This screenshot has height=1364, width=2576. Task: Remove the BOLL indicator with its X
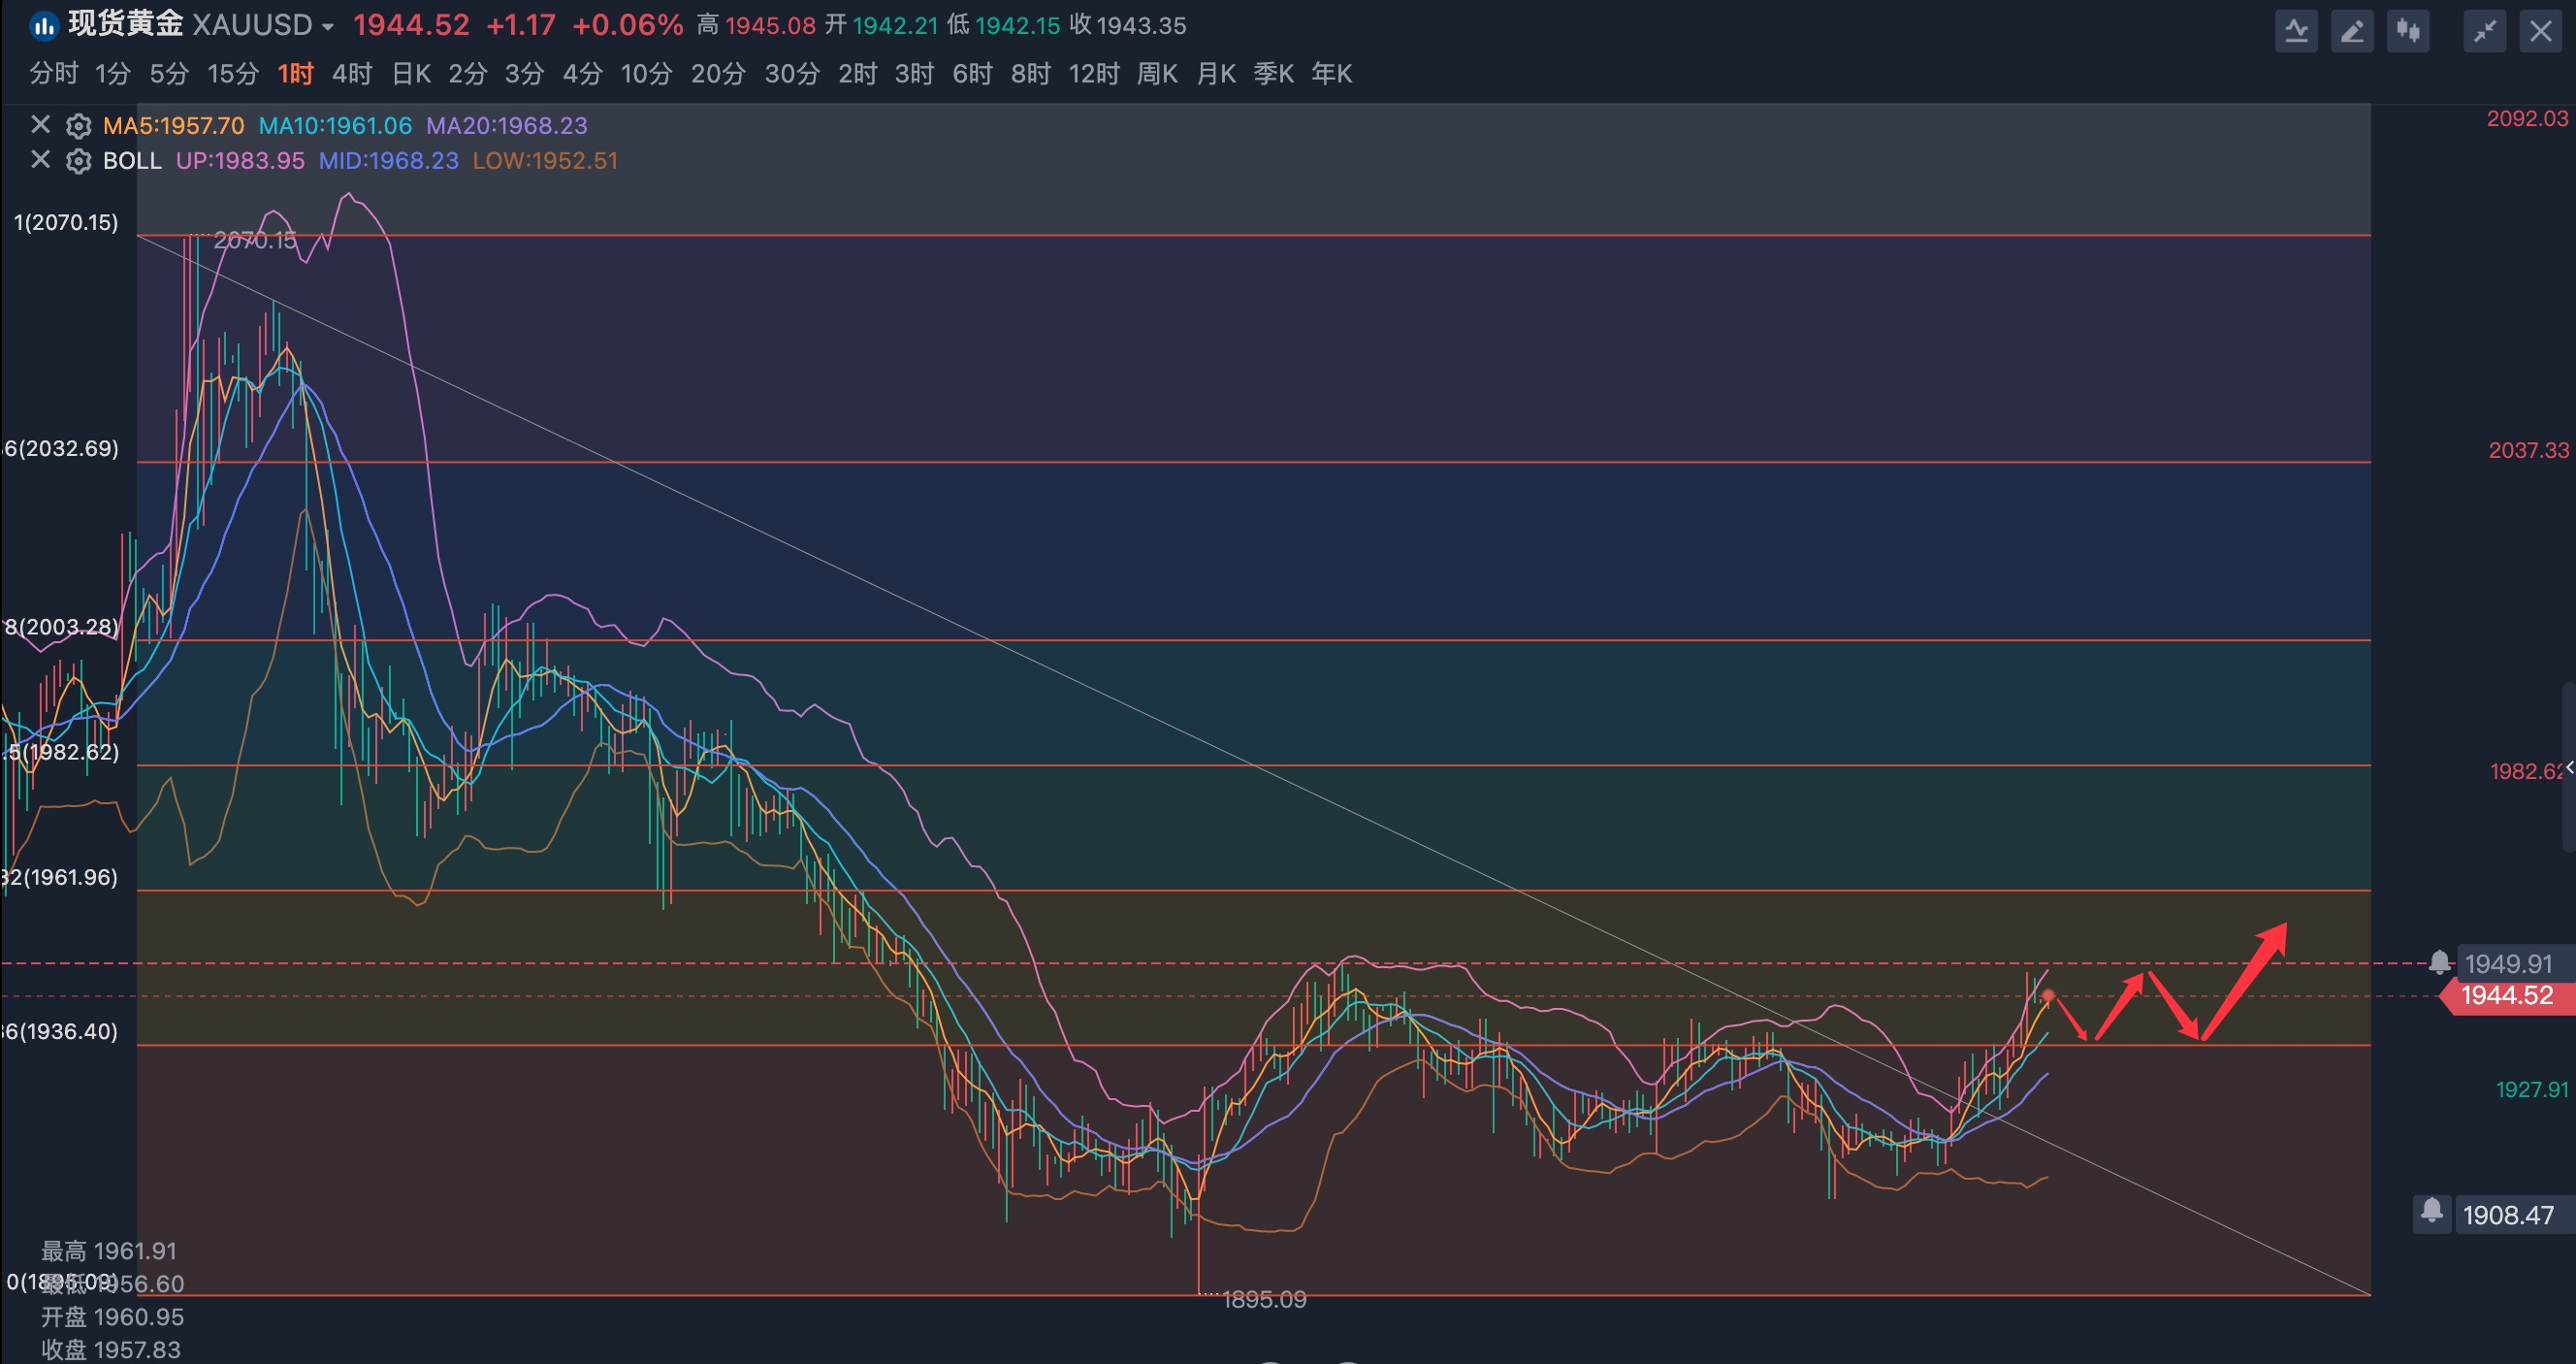click(40, 160)
